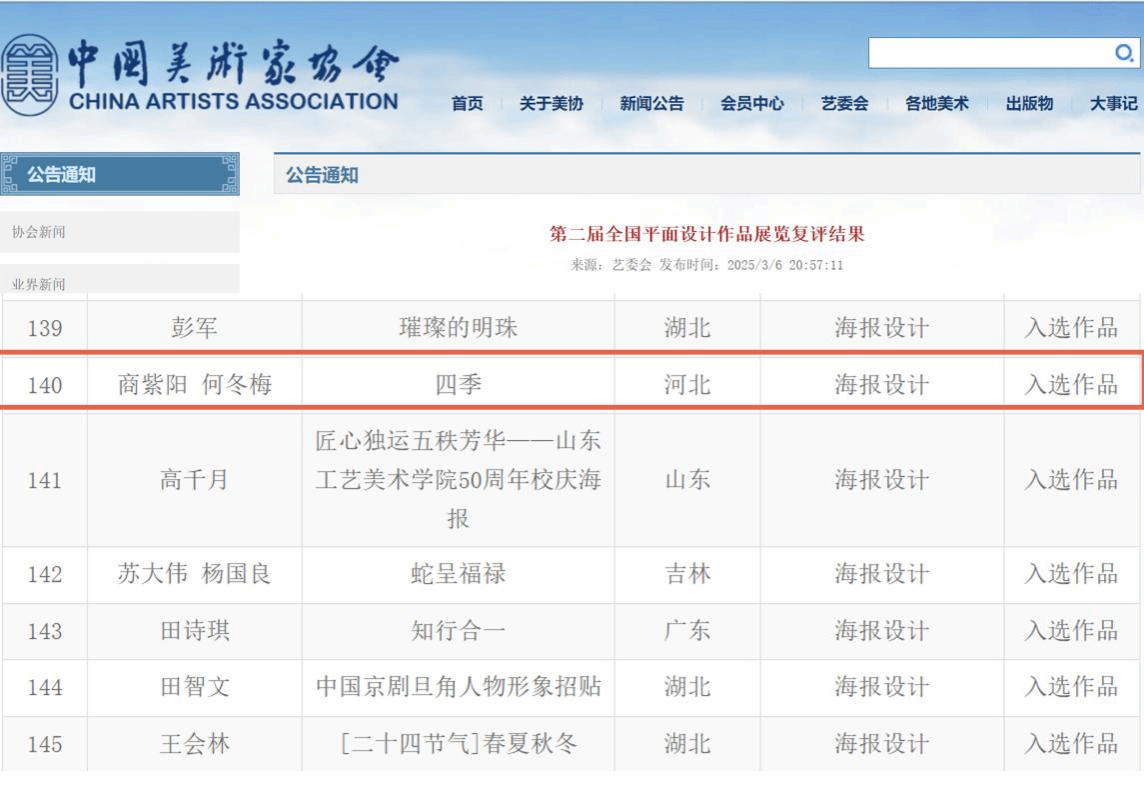Click the author name 彭军 in row 139
Screen dimensions: 1144x798
pos(194,328)
